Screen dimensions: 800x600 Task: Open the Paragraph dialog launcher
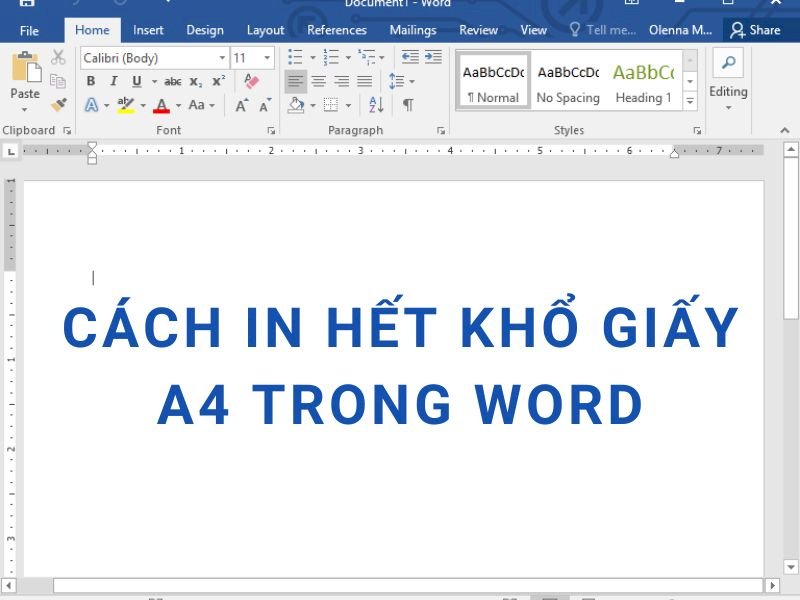441,131
